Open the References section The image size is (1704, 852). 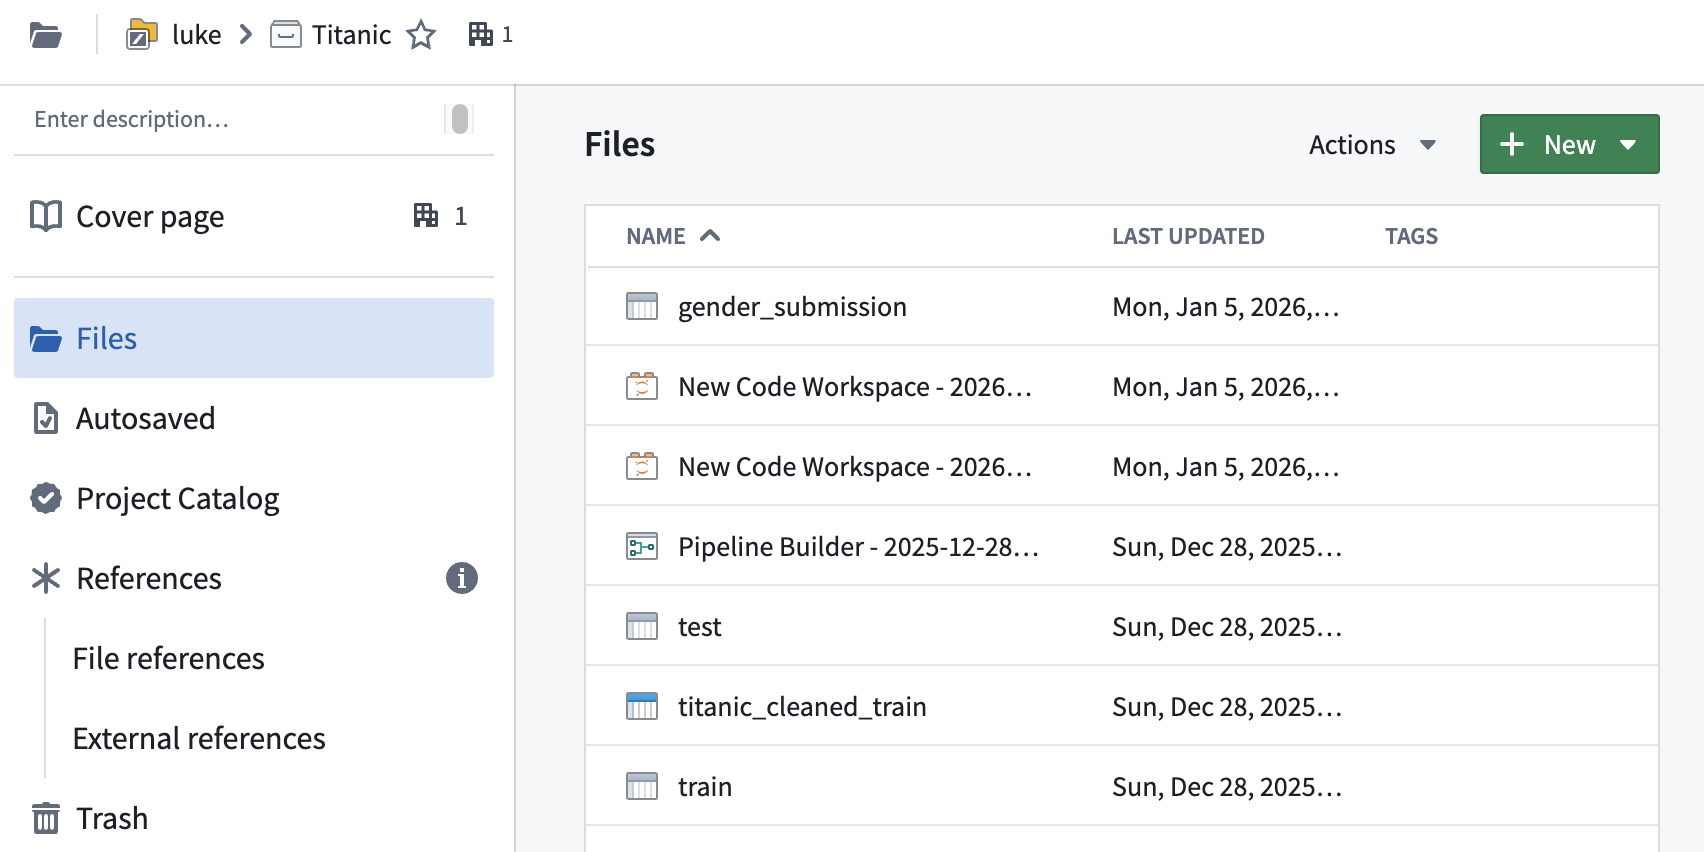(x=254, y=578)
